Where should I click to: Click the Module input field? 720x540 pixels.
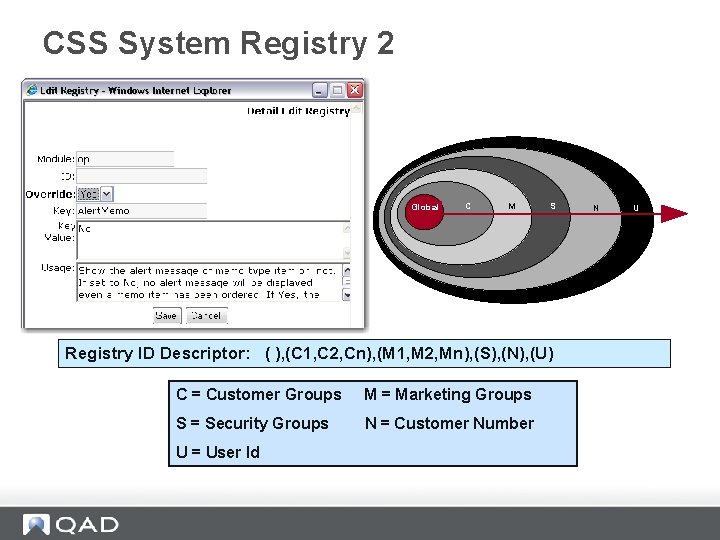[125, 159]
